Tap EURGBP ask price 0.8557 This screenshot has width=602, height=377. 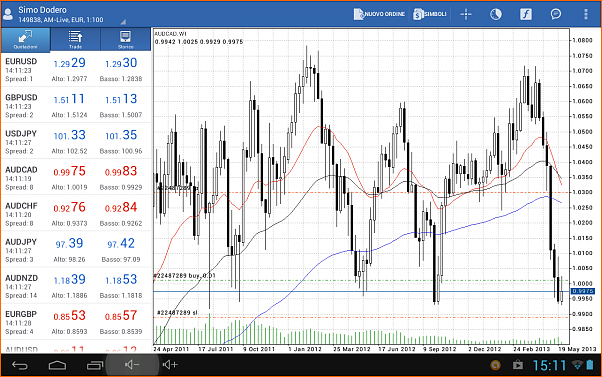pos(121,316)
